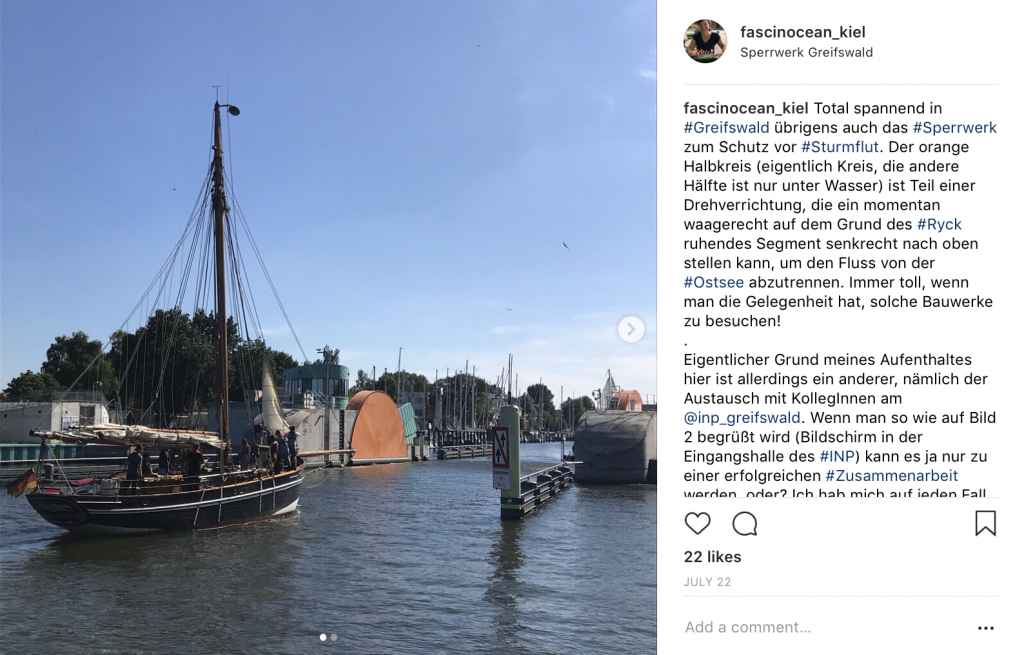The width and height of the screenshot is (1024, 655).
Task: Open comments via the speech bubble icon
Action: coord(744,524)
